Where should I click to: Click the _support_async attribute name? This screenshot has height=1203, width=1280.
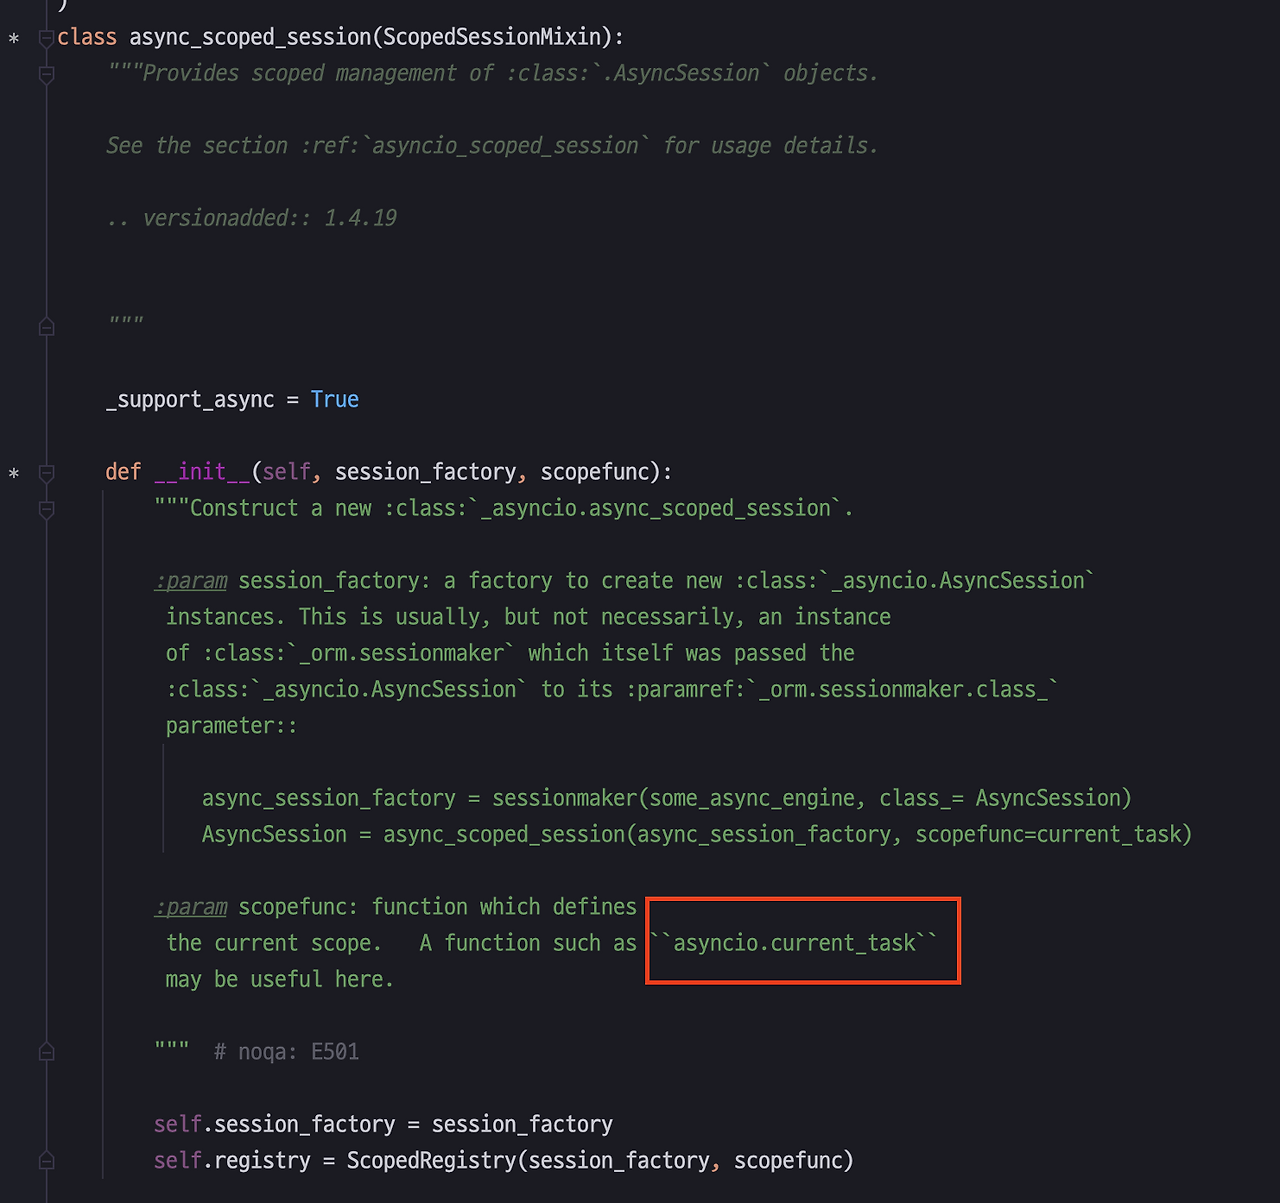189,399
